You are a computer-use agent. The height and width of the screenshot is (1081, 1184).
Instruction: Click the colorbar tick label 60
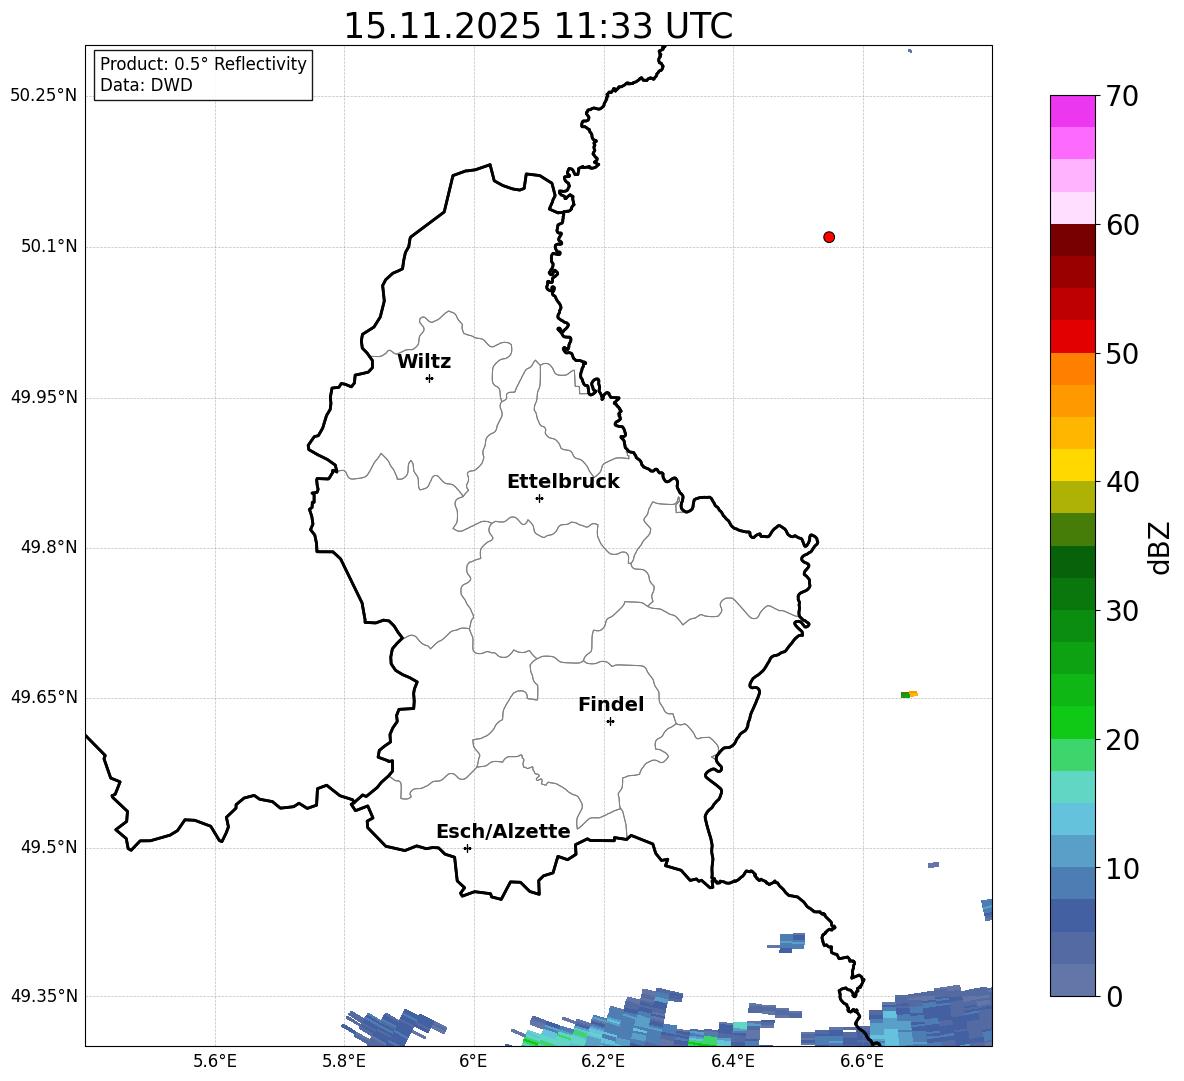point(1122,225)
